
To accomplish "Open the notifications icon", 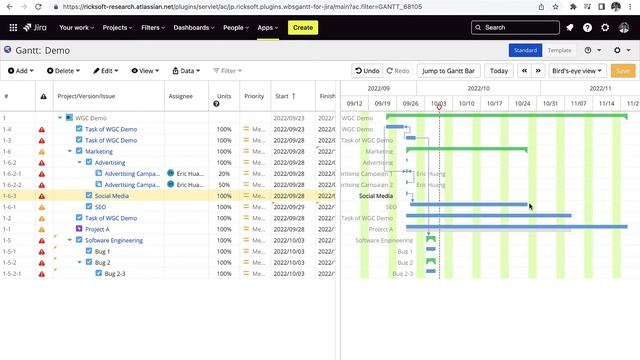I will pos(570,27).
